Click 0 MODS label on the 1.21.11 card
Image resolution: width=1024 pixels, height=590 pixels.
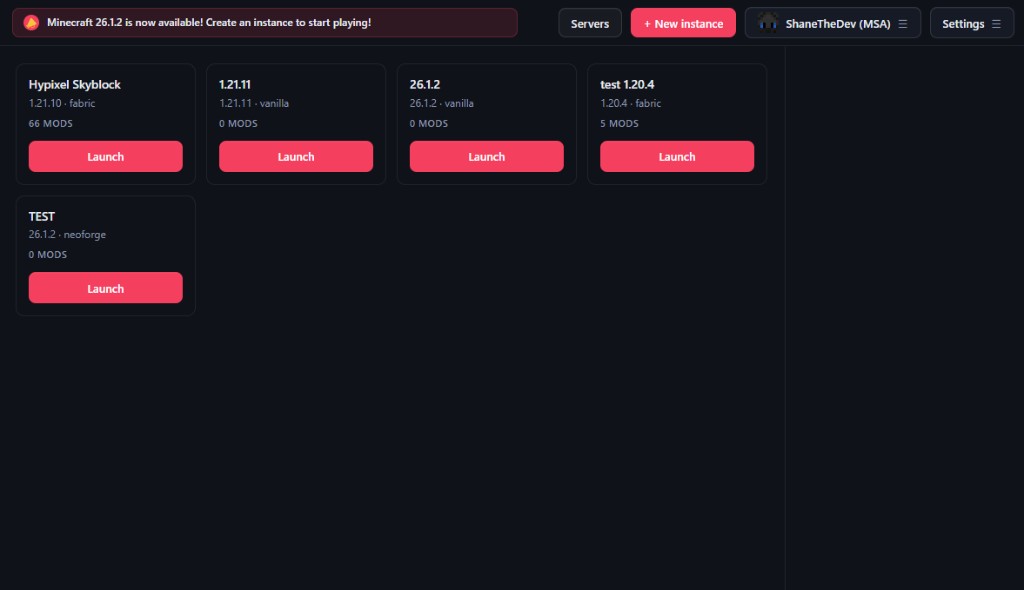pos(238,123)
